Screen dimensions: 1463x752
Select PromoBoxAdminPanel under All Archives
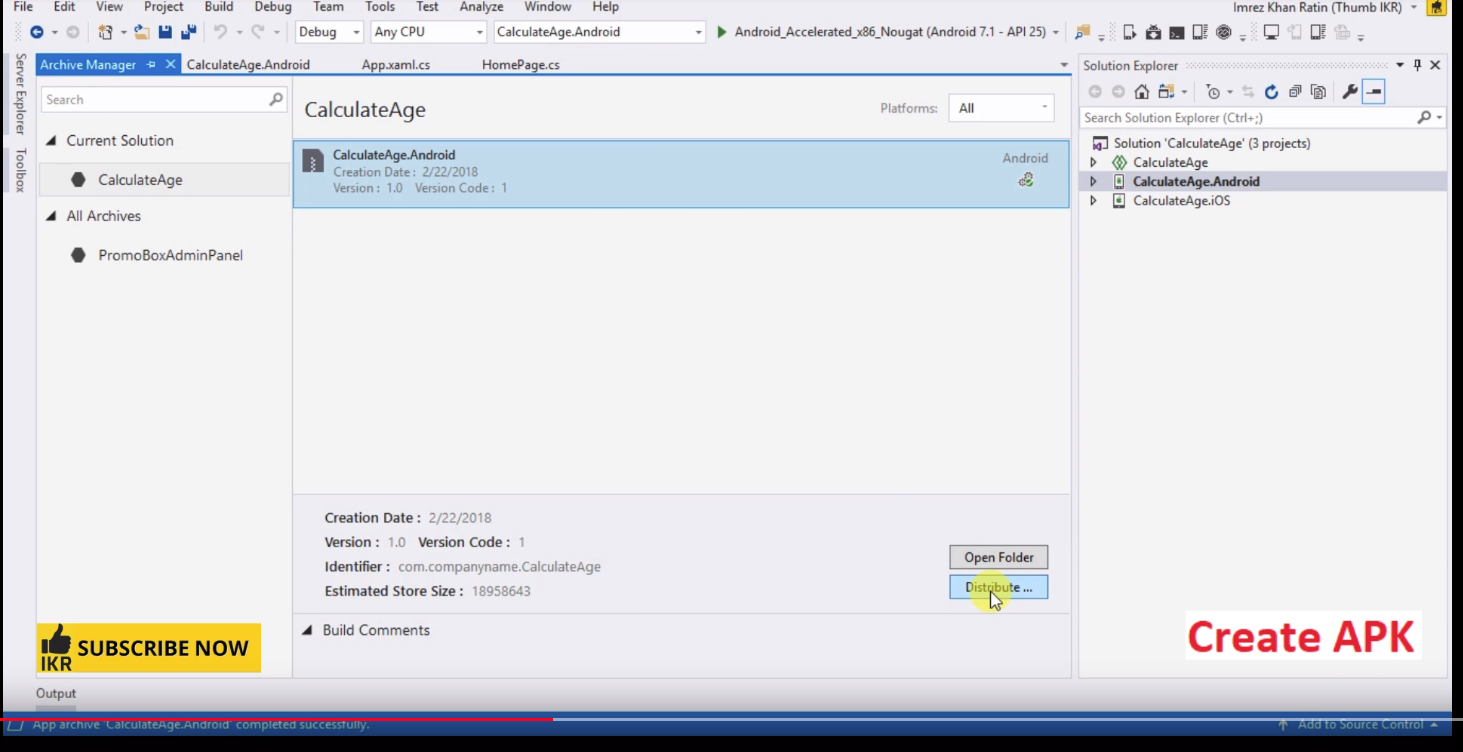click(170, 255)
